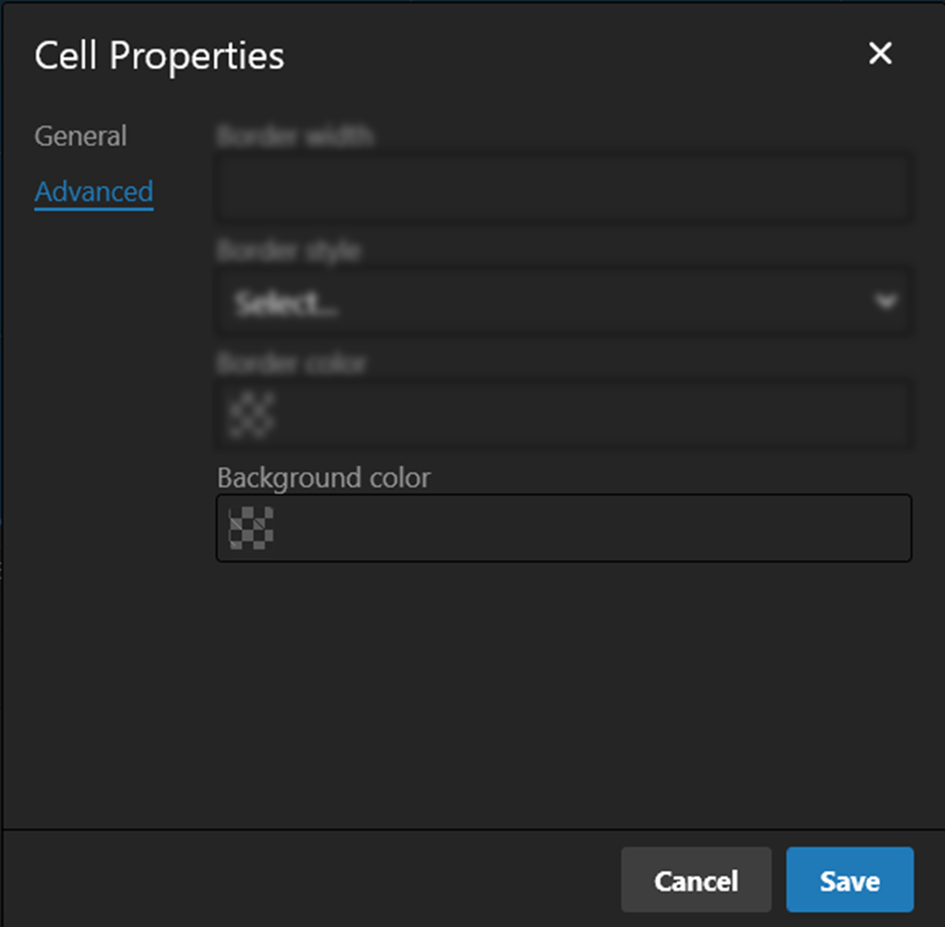Image resolution: width=945 pixels, height=927 pixels.
Task: Open the Border color checkered swatch picker
Action: [x=251, y=415]
